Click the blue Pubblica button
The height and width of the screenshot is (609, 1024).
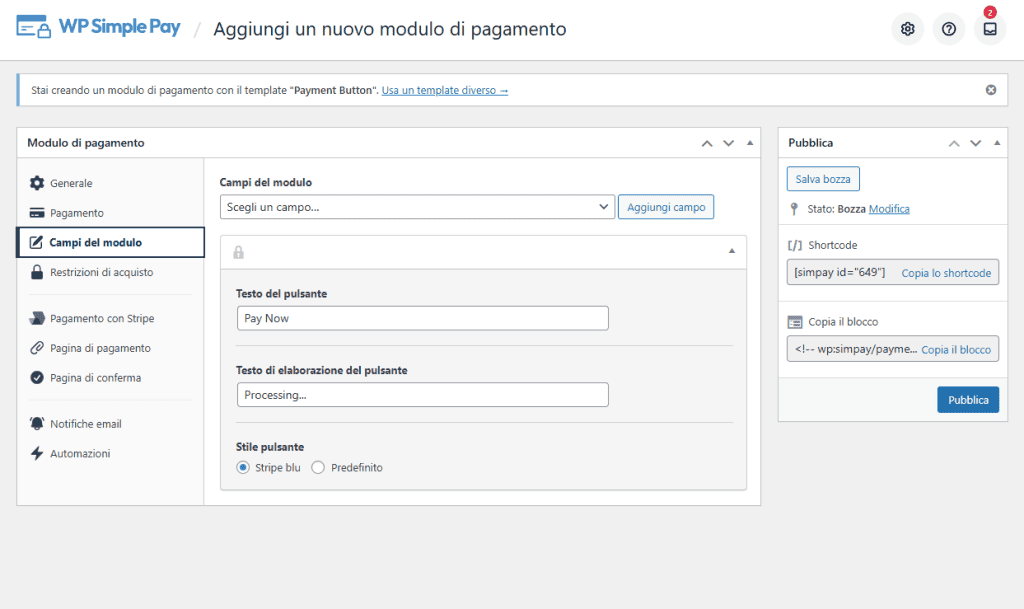point(967,400)
